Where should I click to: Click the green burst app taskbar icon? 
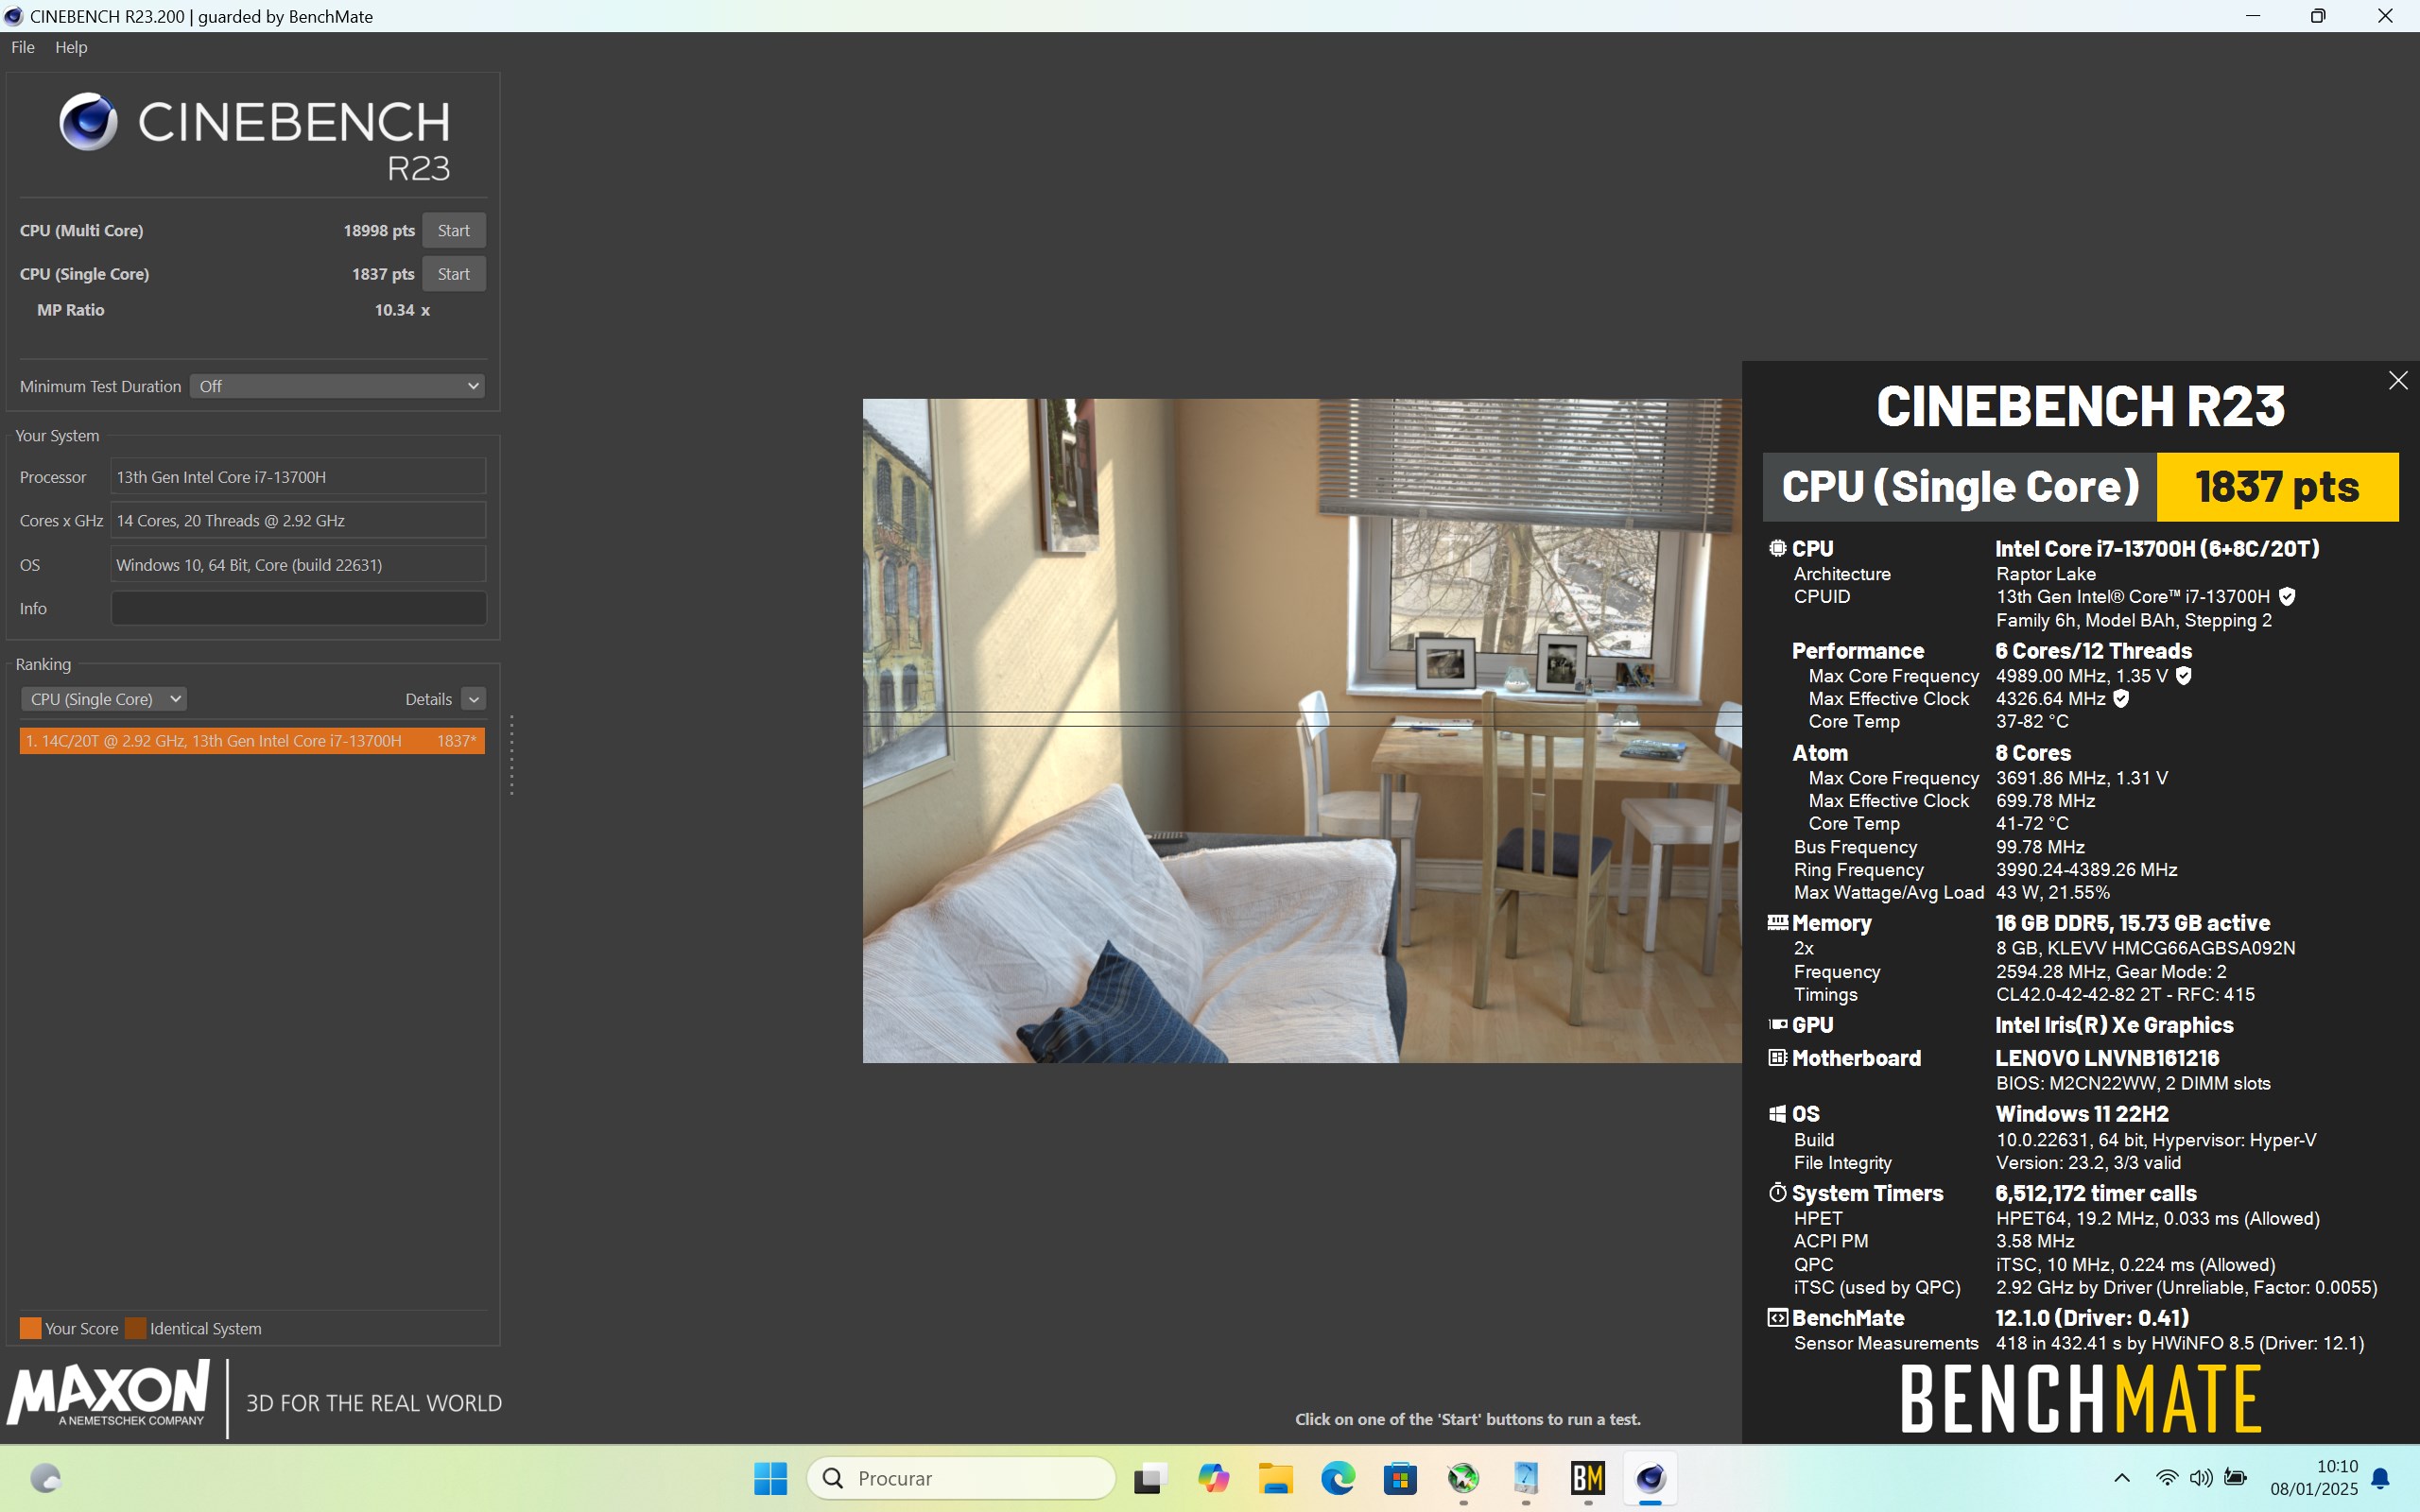(1463, 1478)
